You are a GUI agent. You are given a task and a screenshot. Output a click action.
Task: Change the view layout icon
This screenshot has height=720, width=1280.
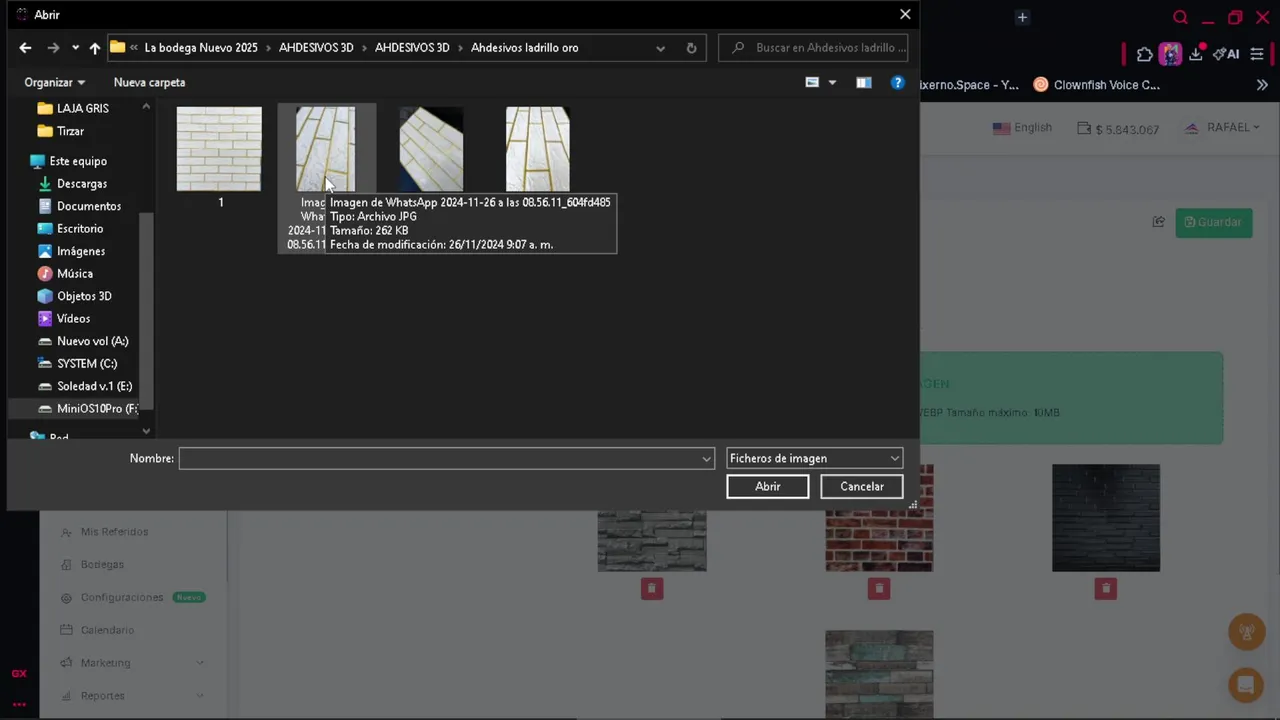click(812, 82)
